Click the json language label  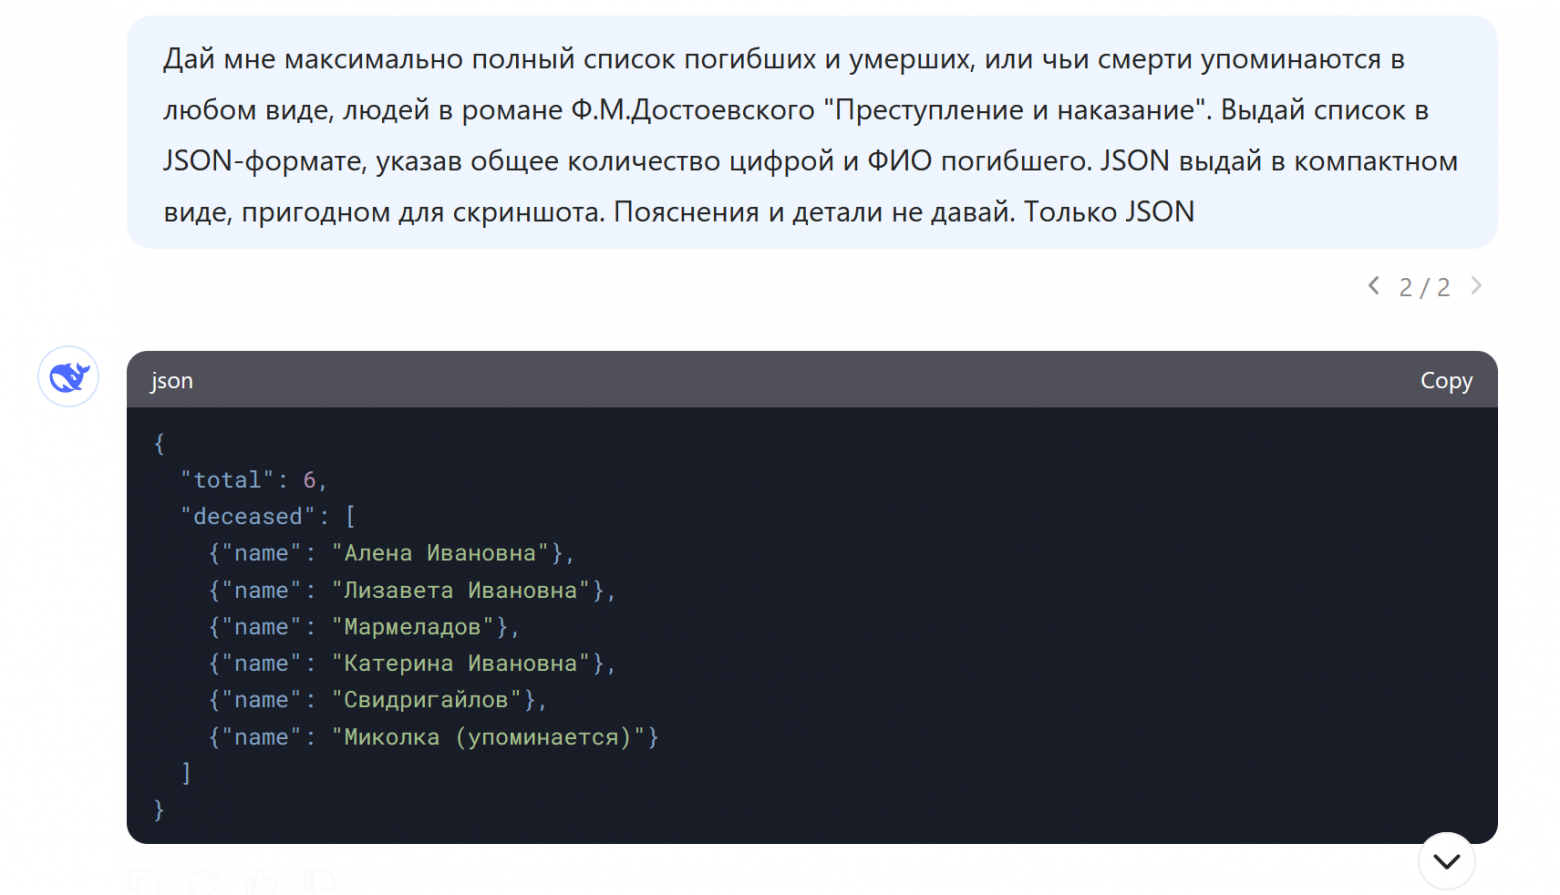(x=172, y=381)
